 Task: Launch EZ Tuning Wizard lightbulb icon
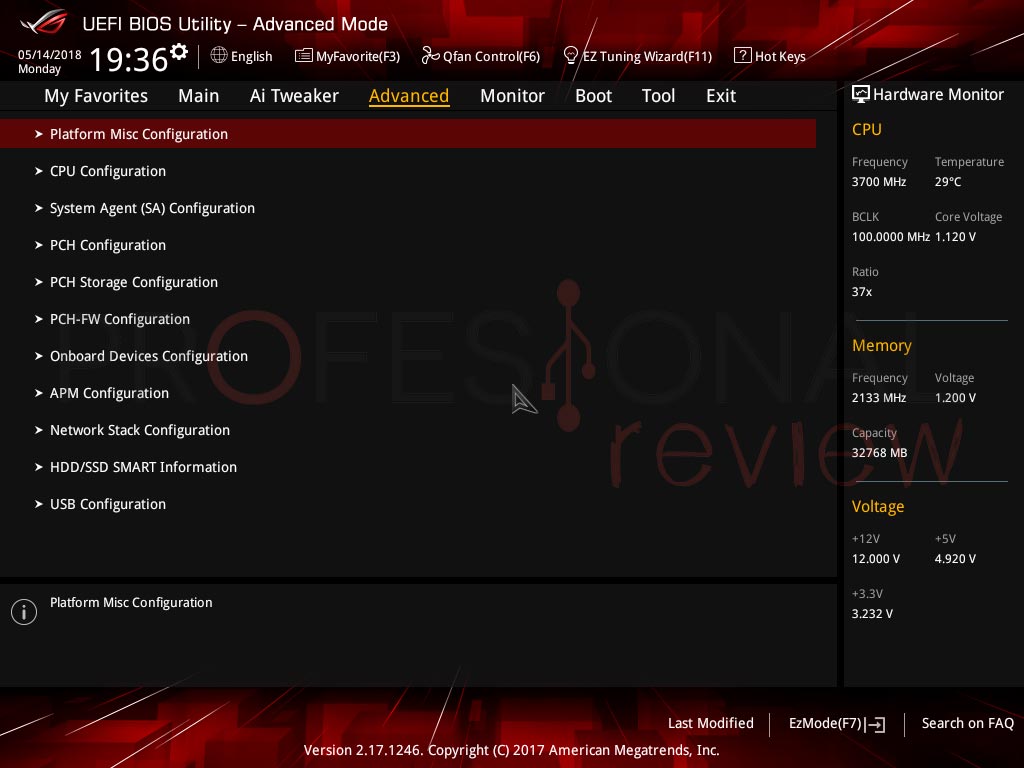click(x=571, y=56)
